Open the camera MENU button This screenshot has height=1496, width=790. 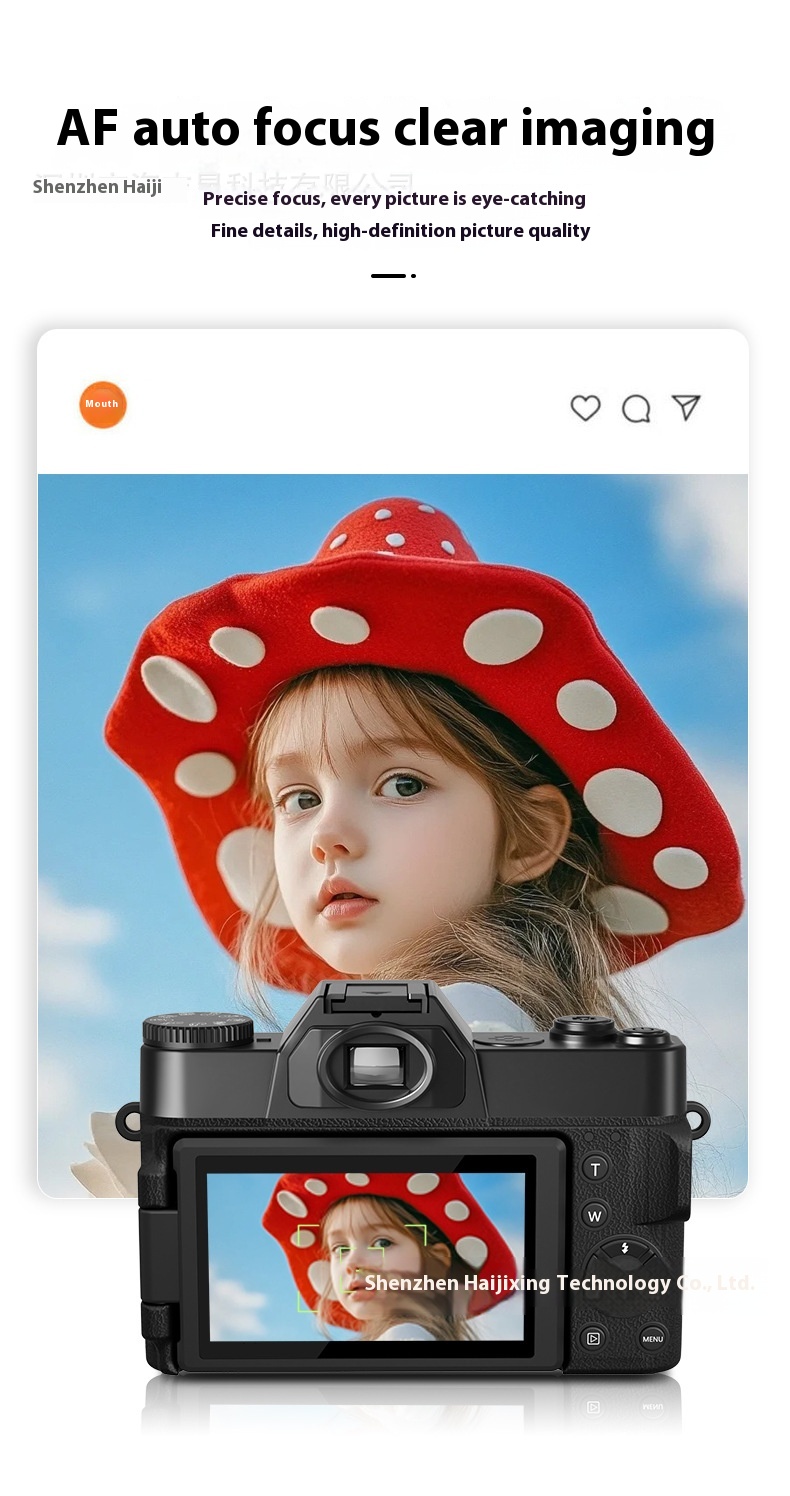pos(653,1338)
